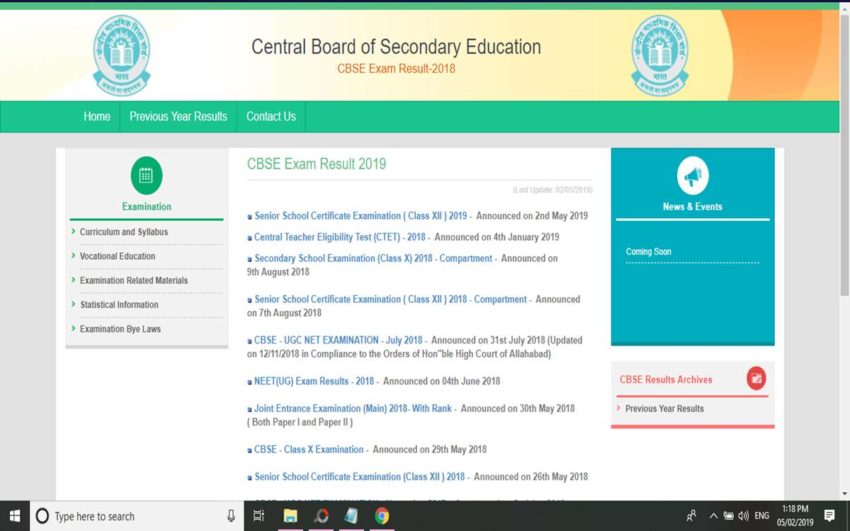This screenshot has height=531, width=850.
Task: Click the ENG language indicator
Action: pyautogui.click(x=762, y=516)
